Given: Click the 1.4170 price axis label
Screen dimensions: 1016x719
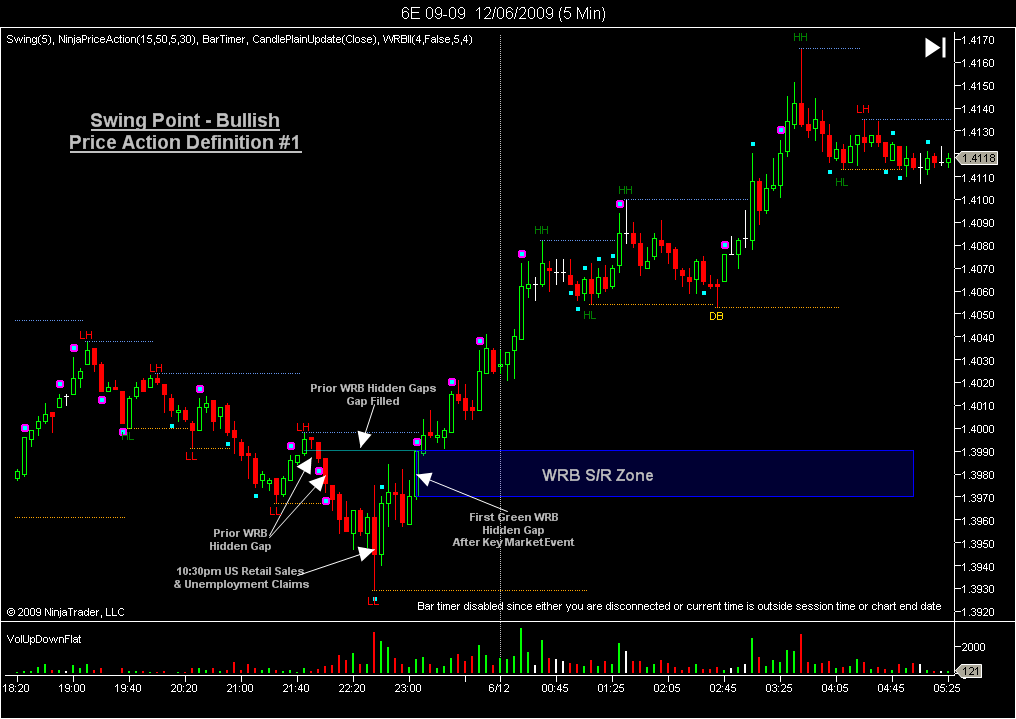Looking at the screenshot, I should click(979, 40).
